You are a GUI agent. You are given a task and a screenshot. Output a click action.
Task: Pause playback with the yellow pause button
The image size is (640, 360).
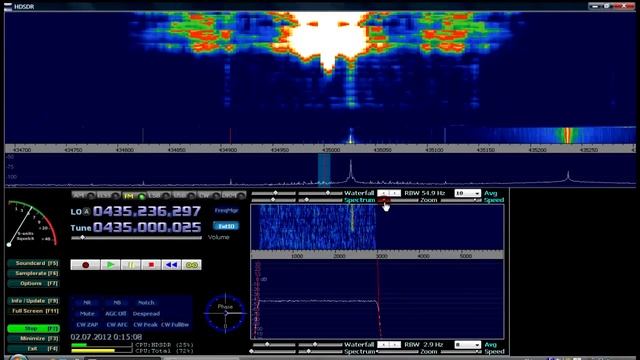point(131,265)
